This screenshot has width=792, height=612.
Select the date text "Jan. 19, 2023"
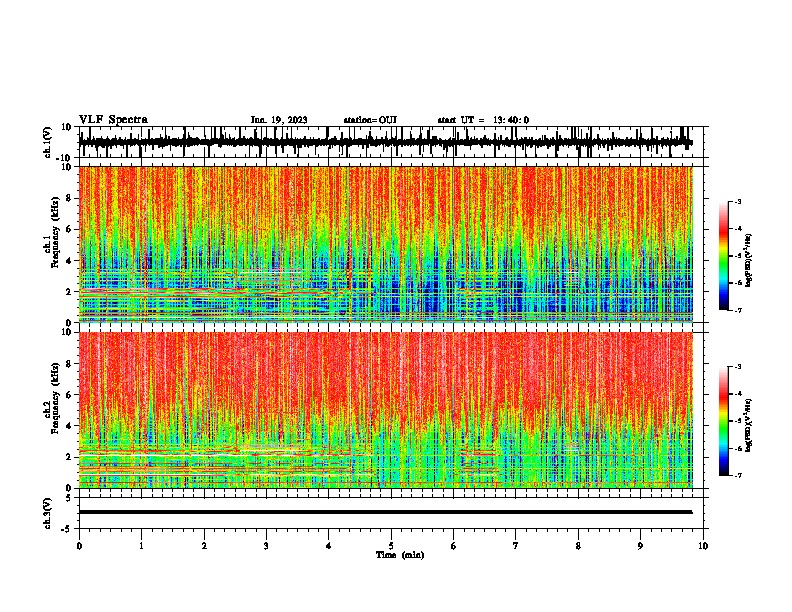click(279, 120)
